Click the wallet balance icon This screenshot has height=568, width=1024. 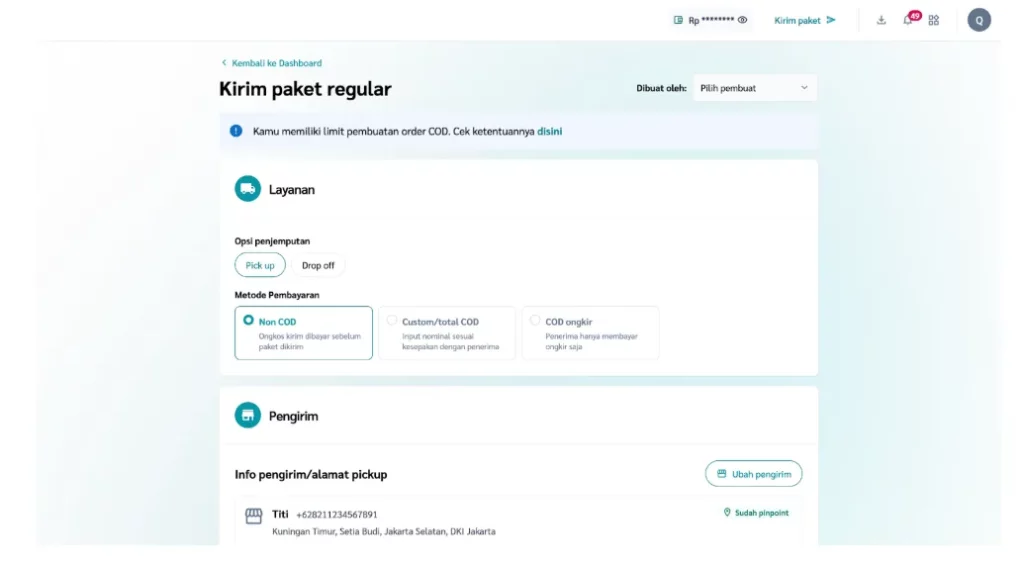click(679, 20)
